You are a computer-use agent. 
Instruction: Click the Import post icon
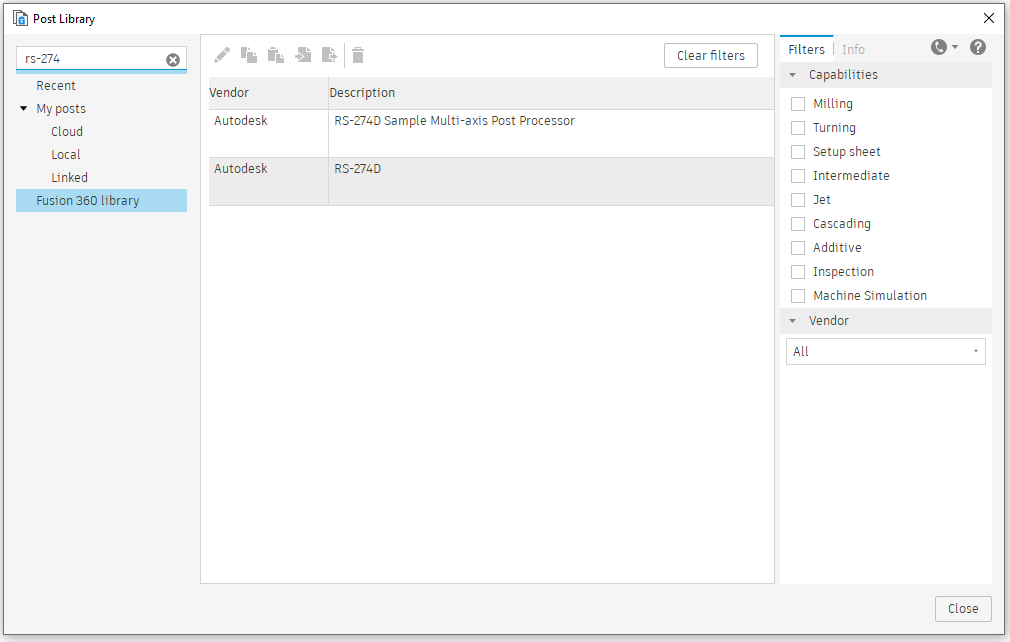(303, 55)
